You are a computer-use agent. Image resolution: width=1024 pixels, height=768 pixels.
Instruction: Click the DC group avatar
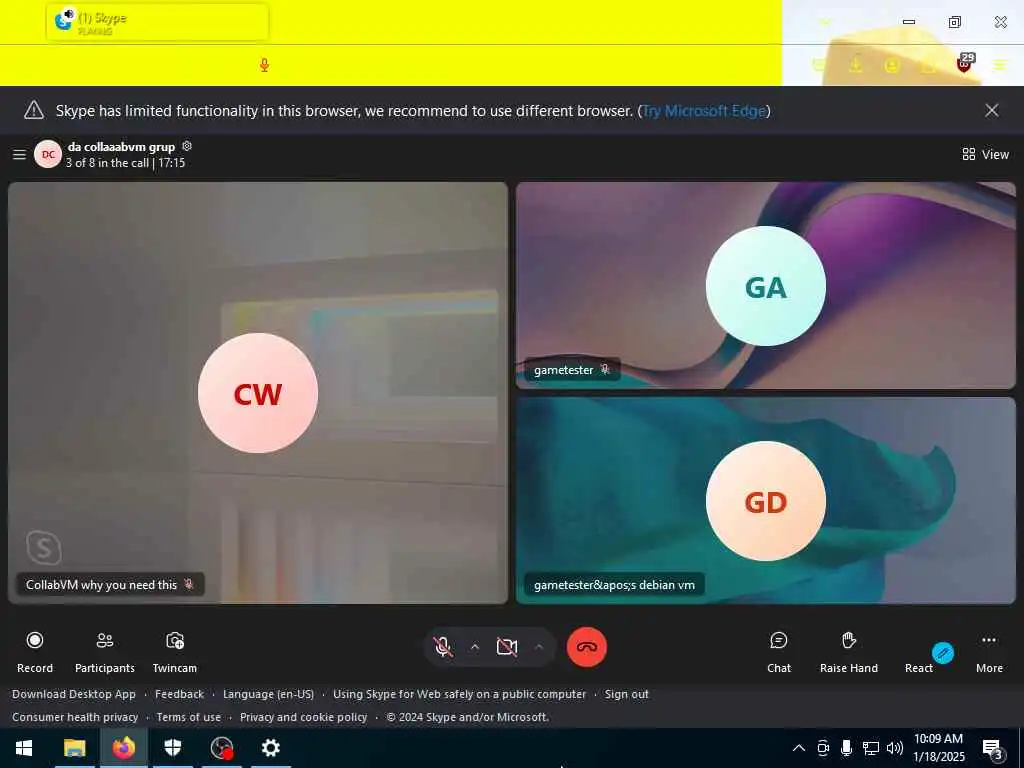click(x=48, y=155)
